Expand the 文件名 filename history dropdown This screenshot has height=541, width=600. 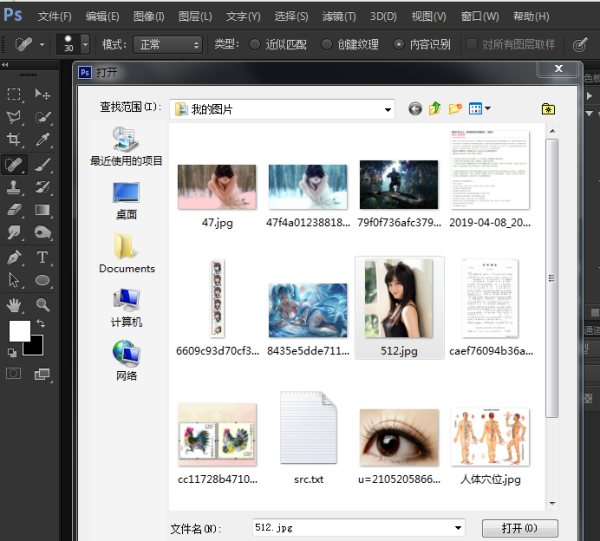coord(458,528)
